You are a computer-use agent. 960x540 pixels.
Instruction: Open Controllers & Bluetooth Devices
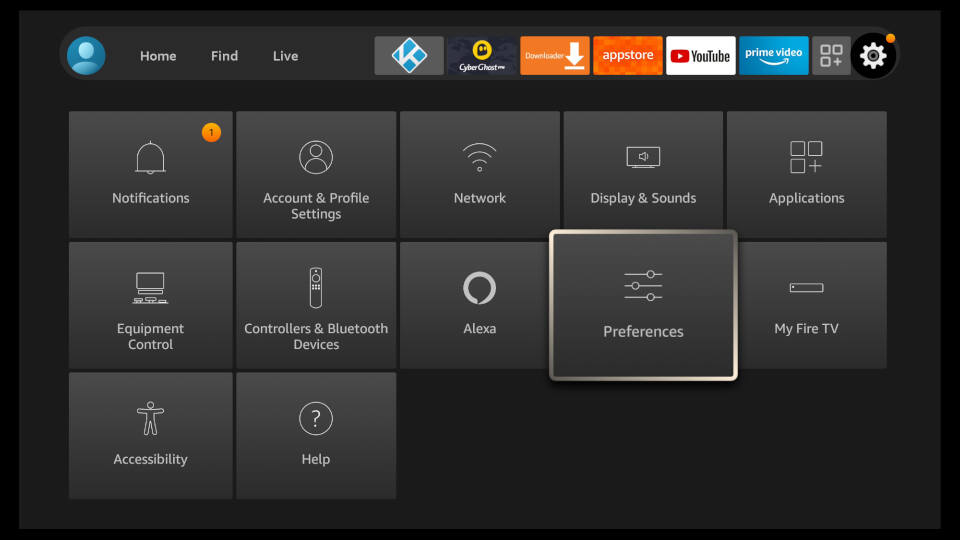point(316,305)
